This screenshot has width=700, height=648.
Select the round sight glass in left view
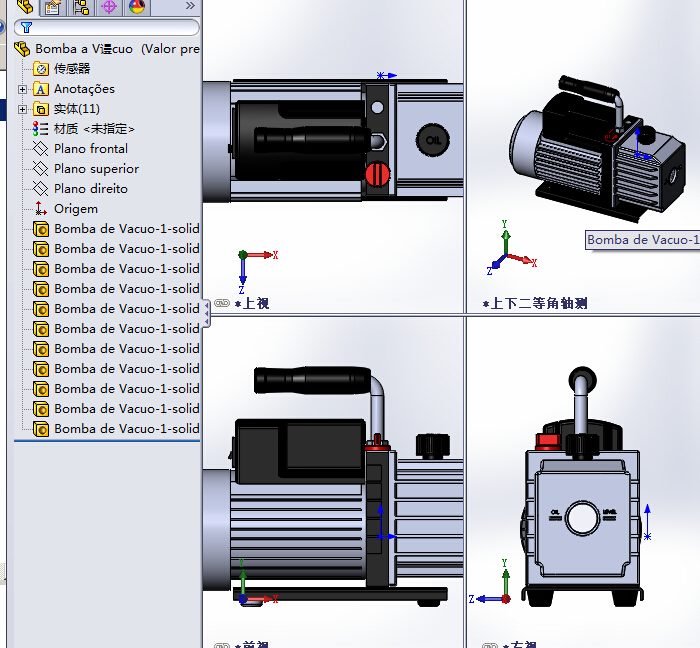pos(582,519)
